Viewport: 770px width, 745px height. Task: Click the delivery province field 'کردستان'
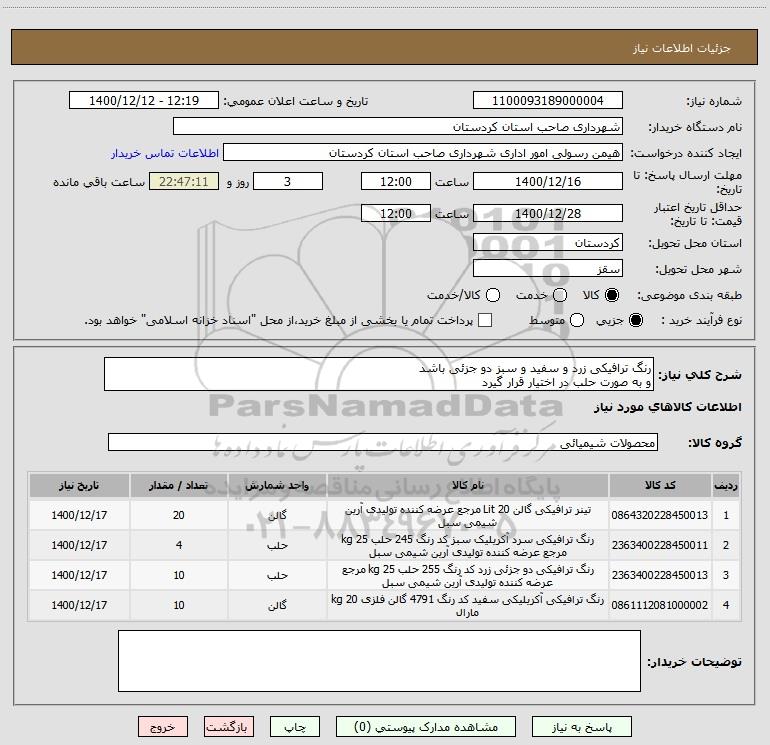click(x=548, y=242)
